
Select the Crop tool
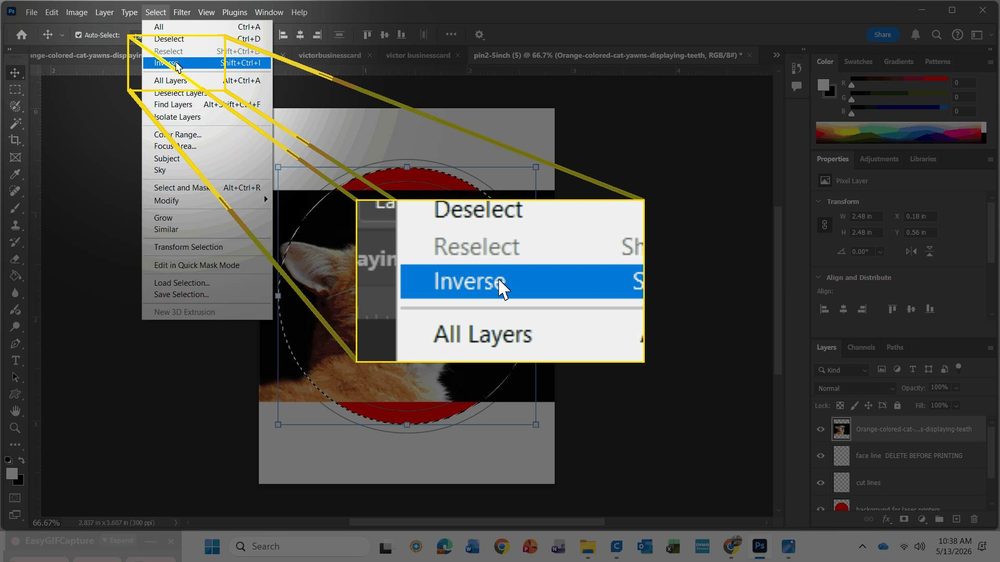point(15,140)
